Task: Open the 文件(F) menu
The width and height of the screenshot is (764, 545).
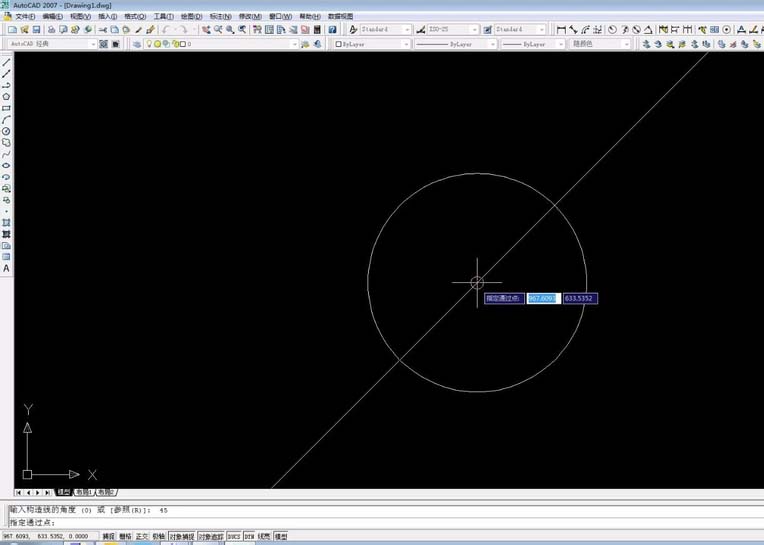Action: click(x=25, y=17)
